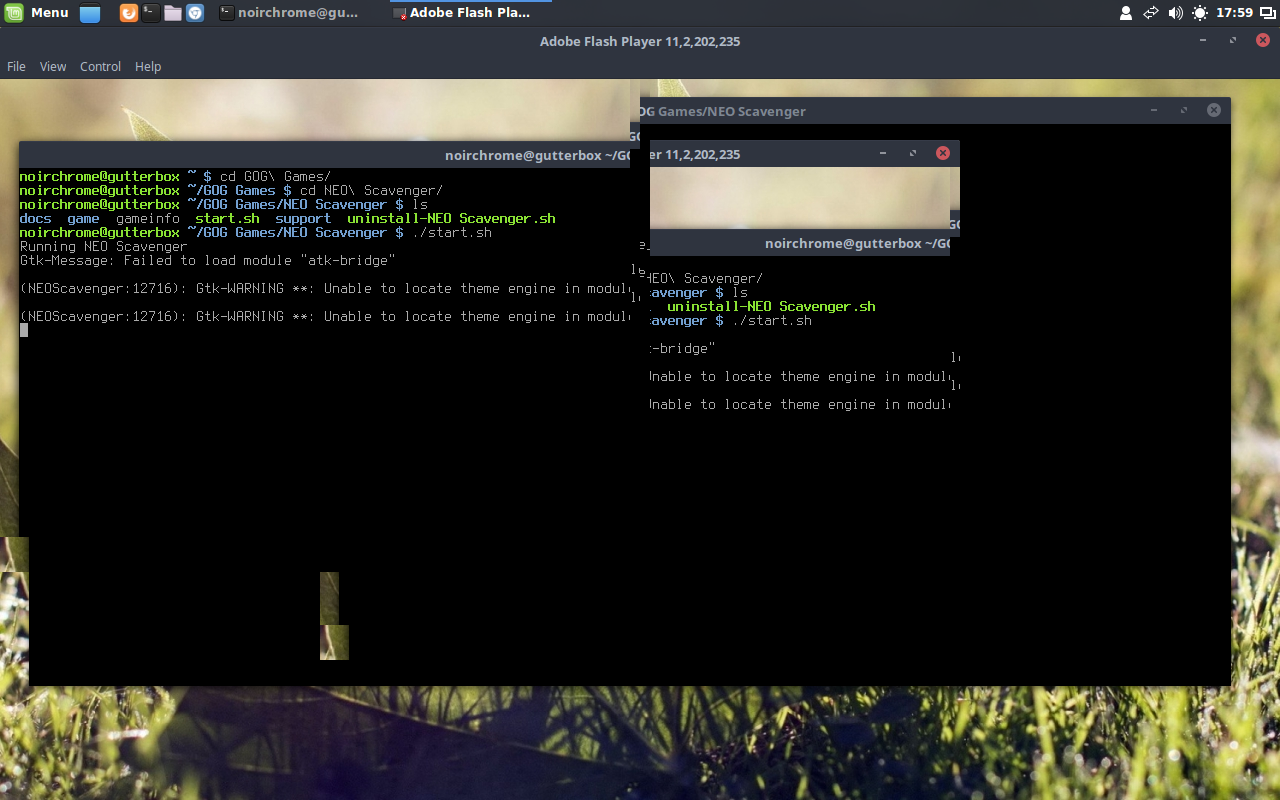Close the GOG Games/NEO Scavenger window
1280x800 pixels.
(1213, 110)
